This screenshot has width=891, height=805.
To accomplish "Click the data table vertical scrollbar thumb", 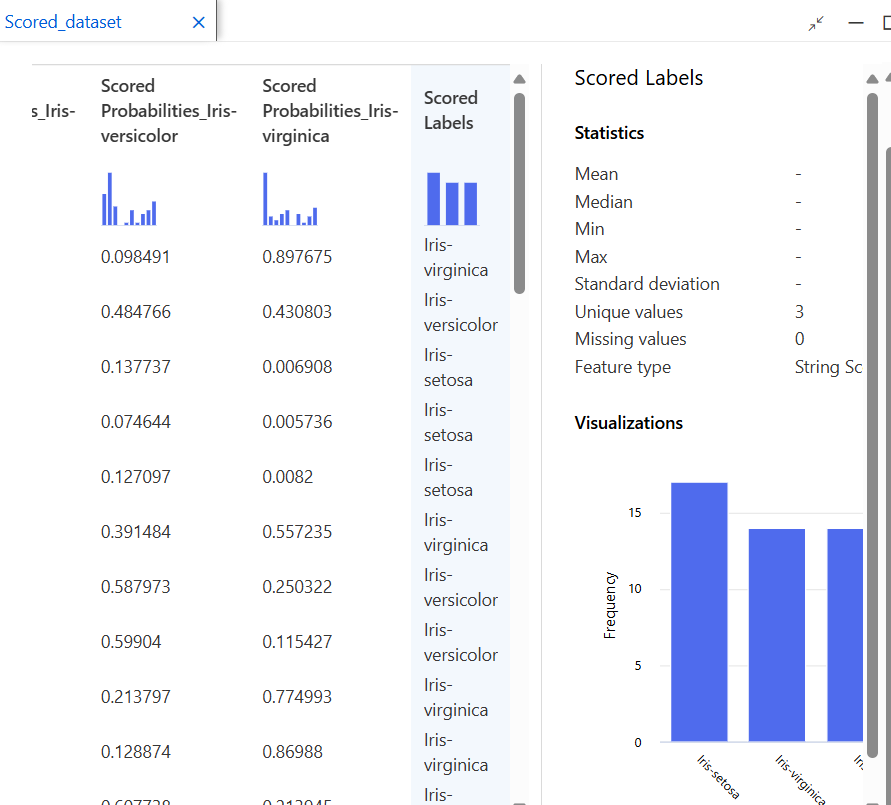I will pyautogui.click(x=519, y=193).
